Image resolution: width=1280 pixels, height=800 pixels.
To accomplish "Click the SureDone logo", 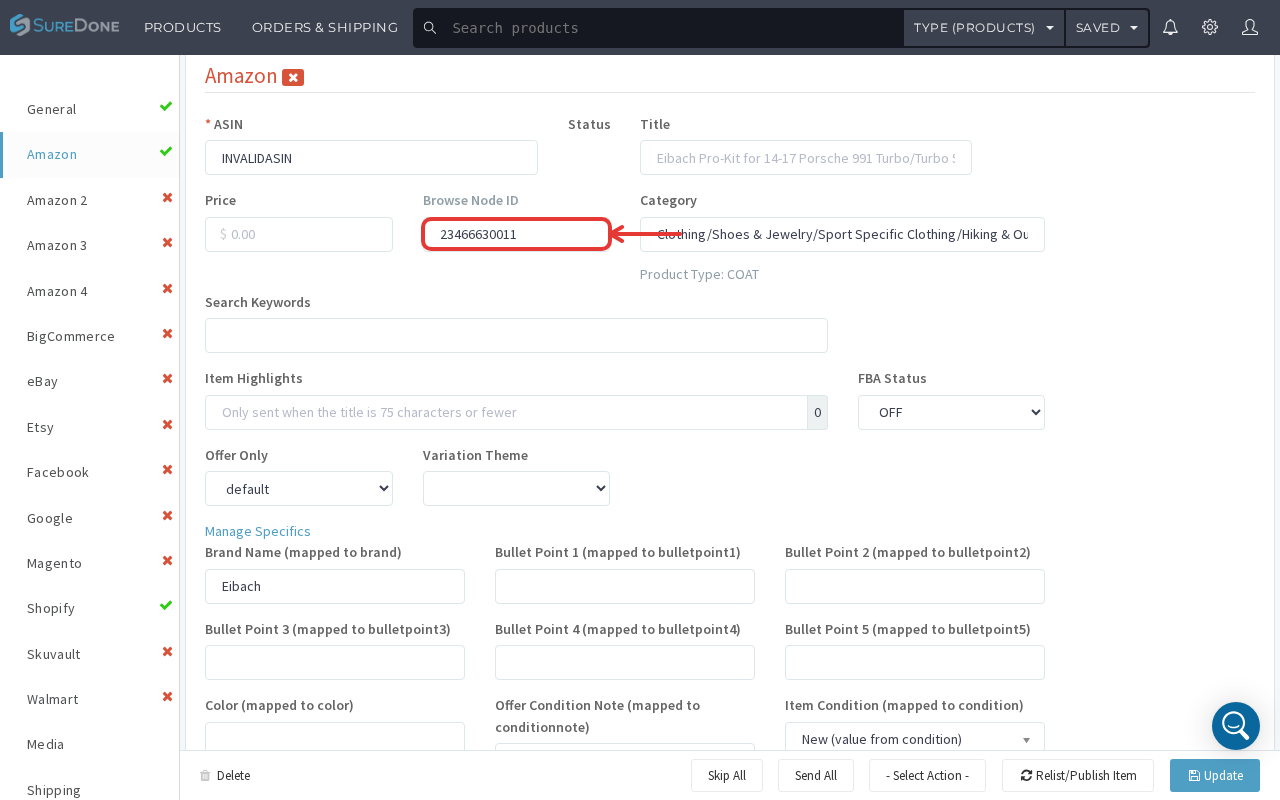I will tap(65, 25).
